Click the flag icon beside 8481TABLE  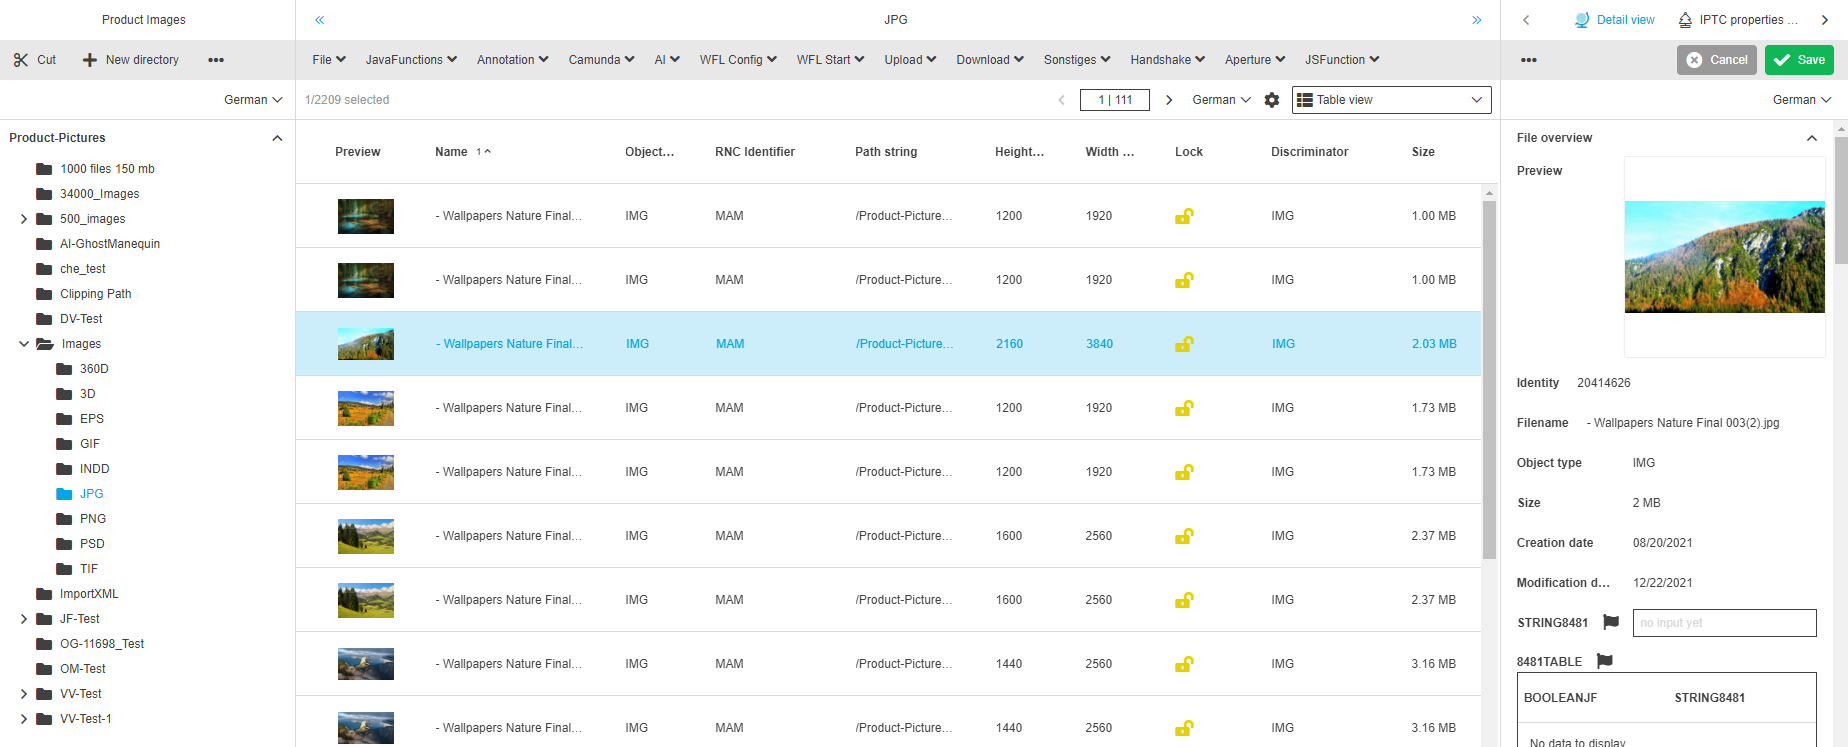[1605, 661]
